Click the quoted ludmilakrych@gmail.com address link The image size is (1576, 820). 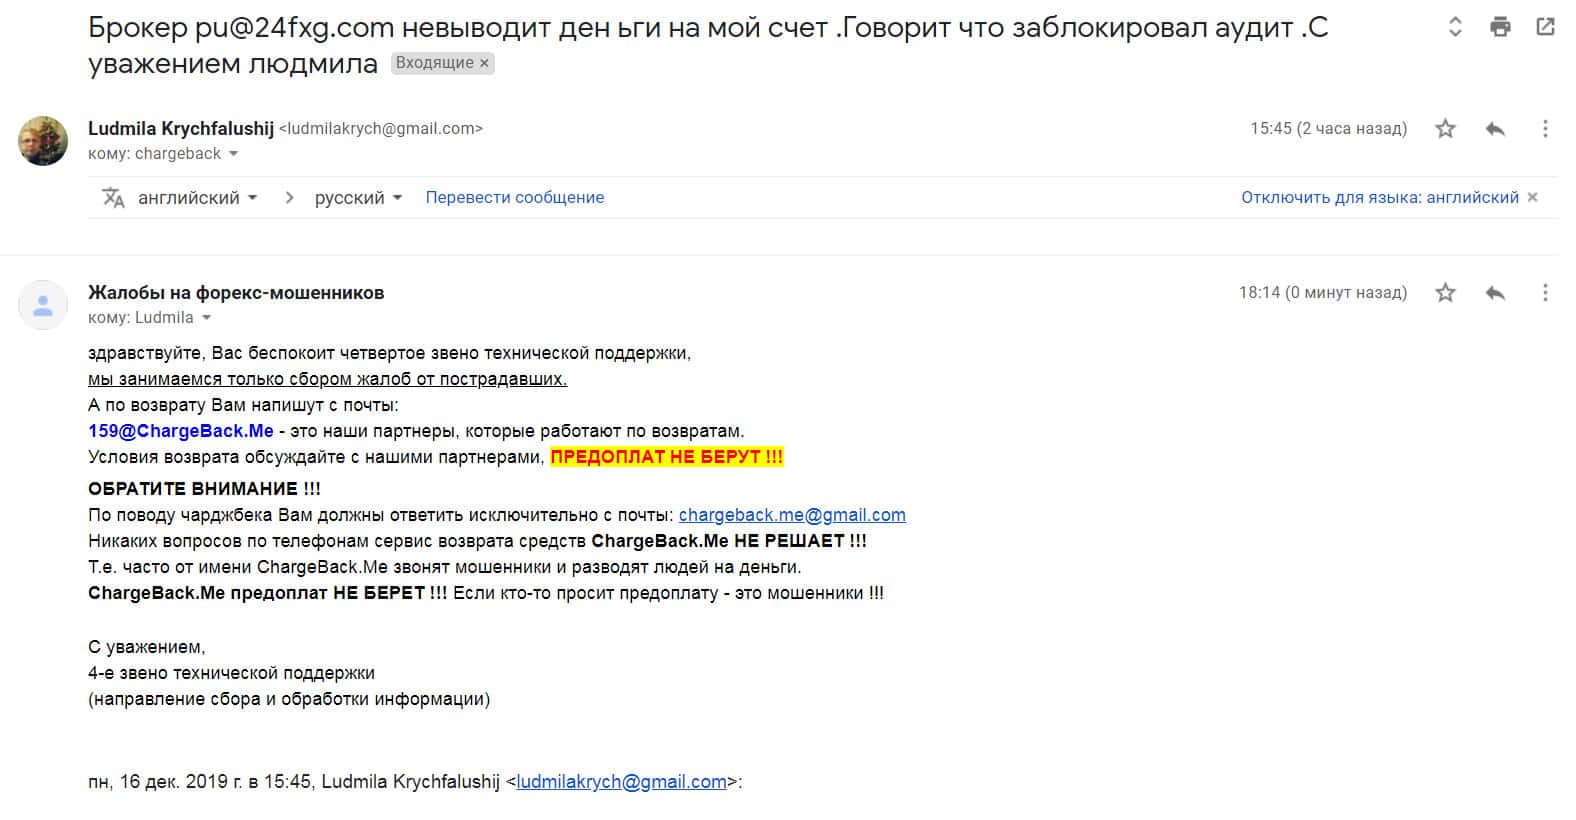(621, 782)
